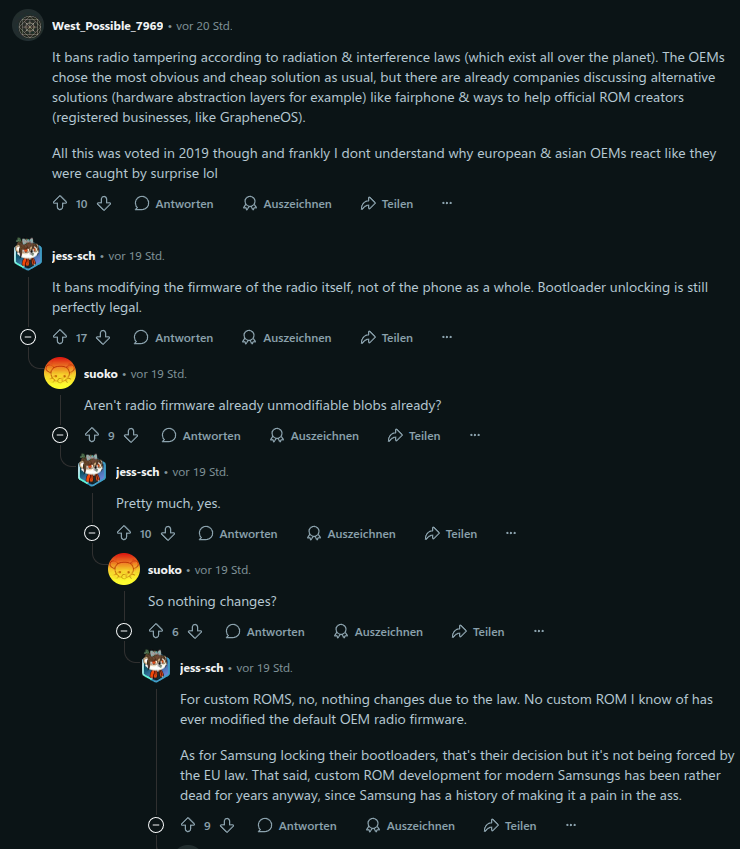Upvote jess-sch's bootloader unlocking comment

coord(60,337)
